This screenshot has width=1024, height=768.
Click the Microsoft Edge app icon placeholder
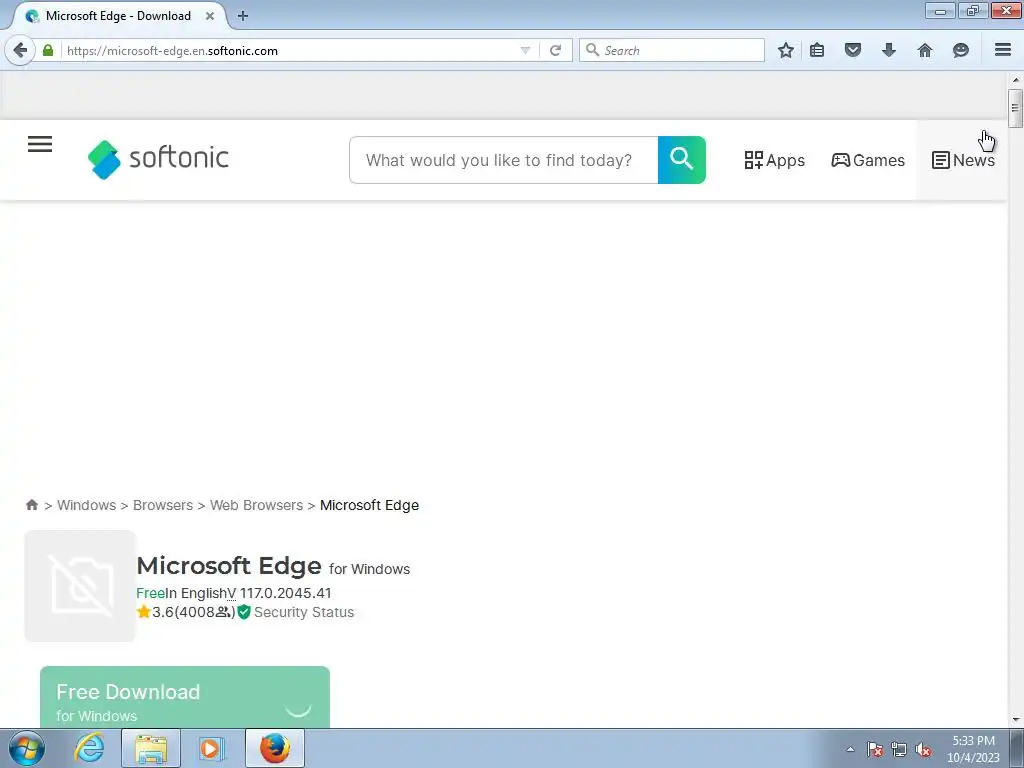click(x=80, y=586)
